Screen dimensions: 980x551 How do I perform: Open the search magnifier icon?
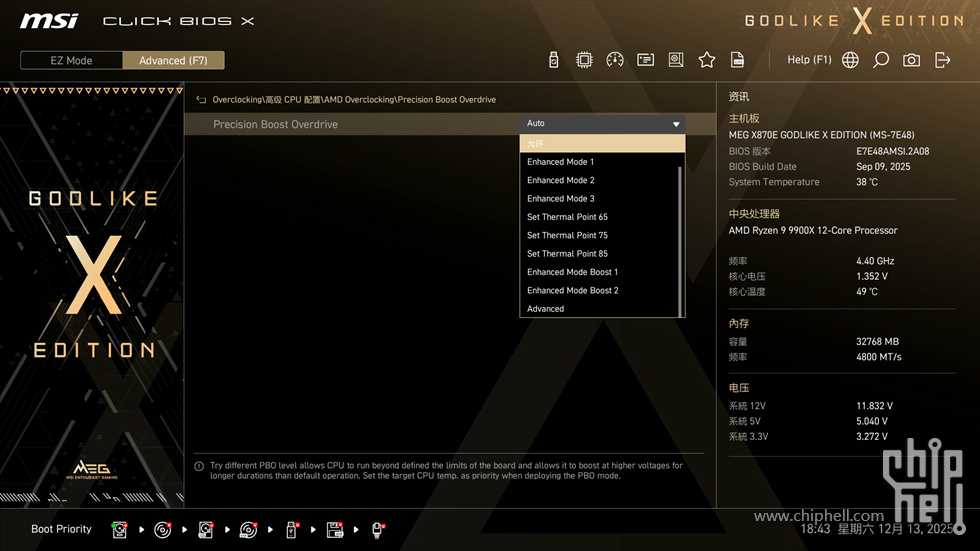click(x=881, y=60)
